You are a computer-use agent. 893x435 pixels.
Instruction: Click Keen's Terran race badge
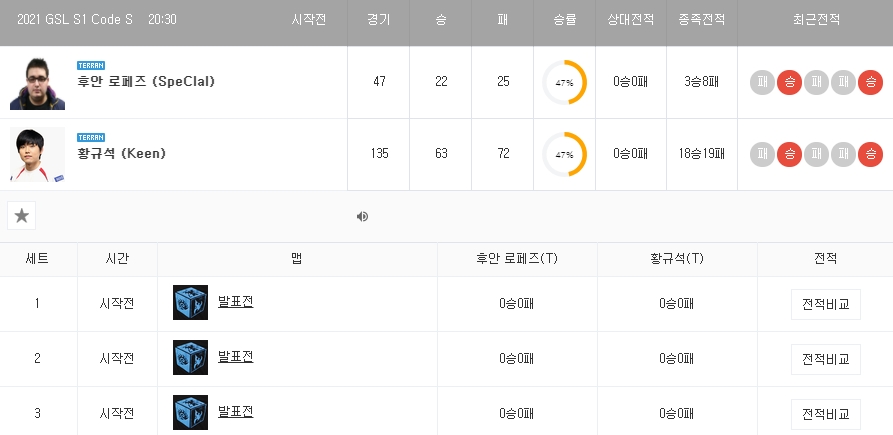pyautogui.click(x=91, y=137)
